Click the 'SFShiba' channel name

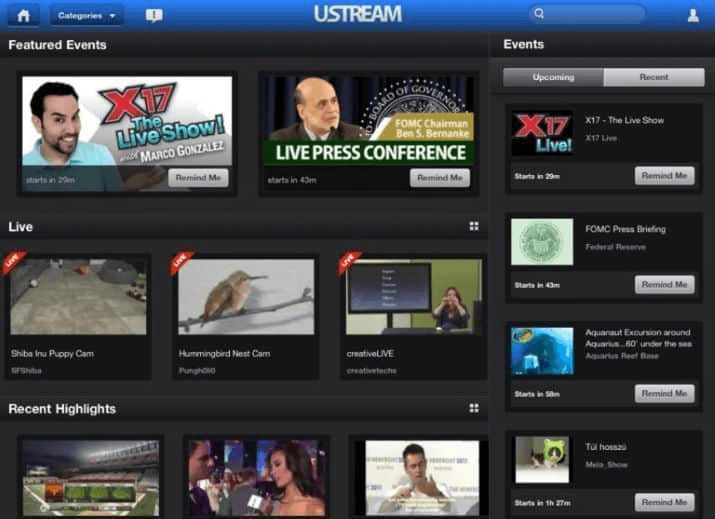[x=26, y=371]
